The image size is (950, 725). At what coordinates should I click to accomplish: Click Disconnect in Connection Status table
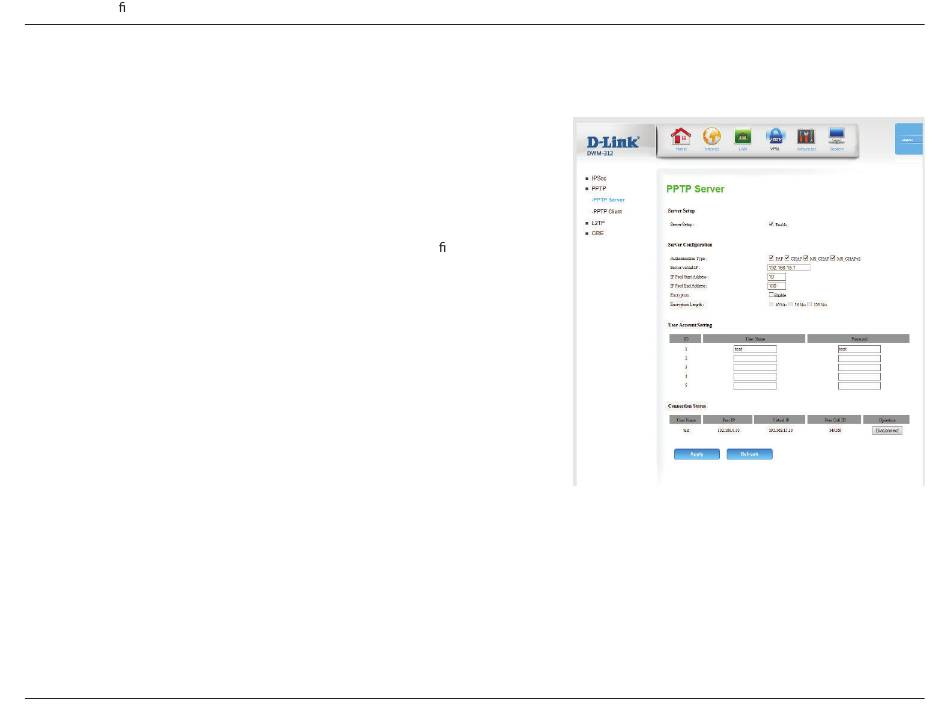886,430
